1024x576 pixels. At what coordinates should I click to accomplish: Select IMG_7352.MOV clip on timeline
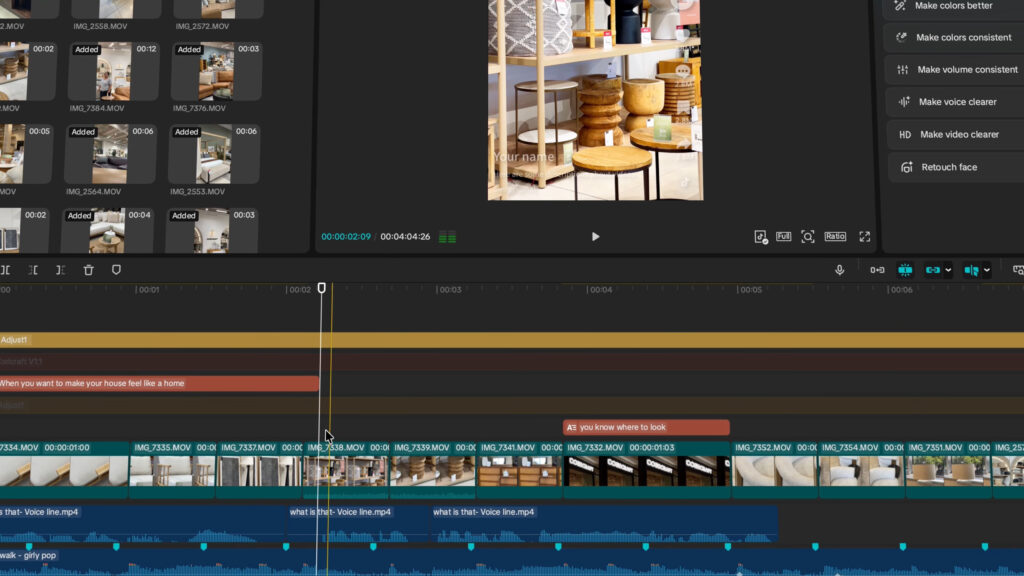coord(775,470)
